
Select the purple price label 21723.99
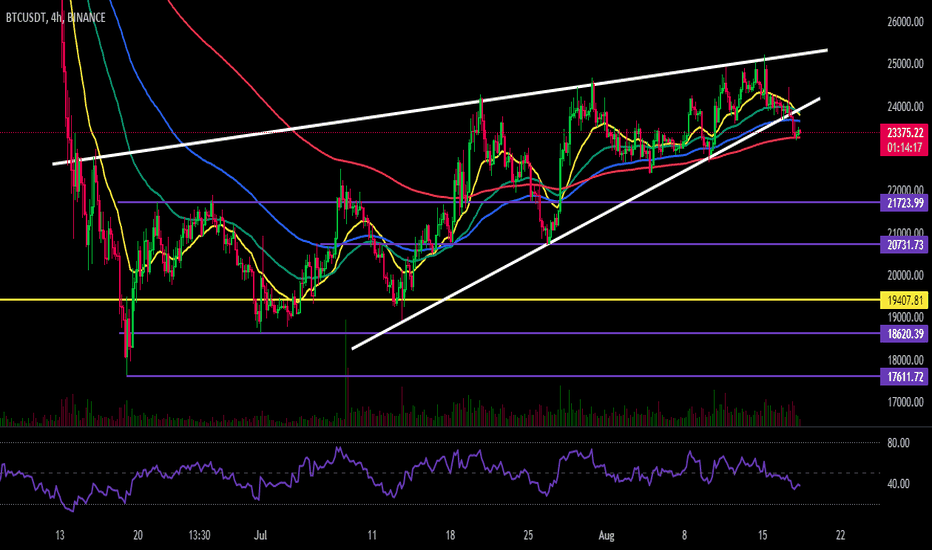point(905,203)
